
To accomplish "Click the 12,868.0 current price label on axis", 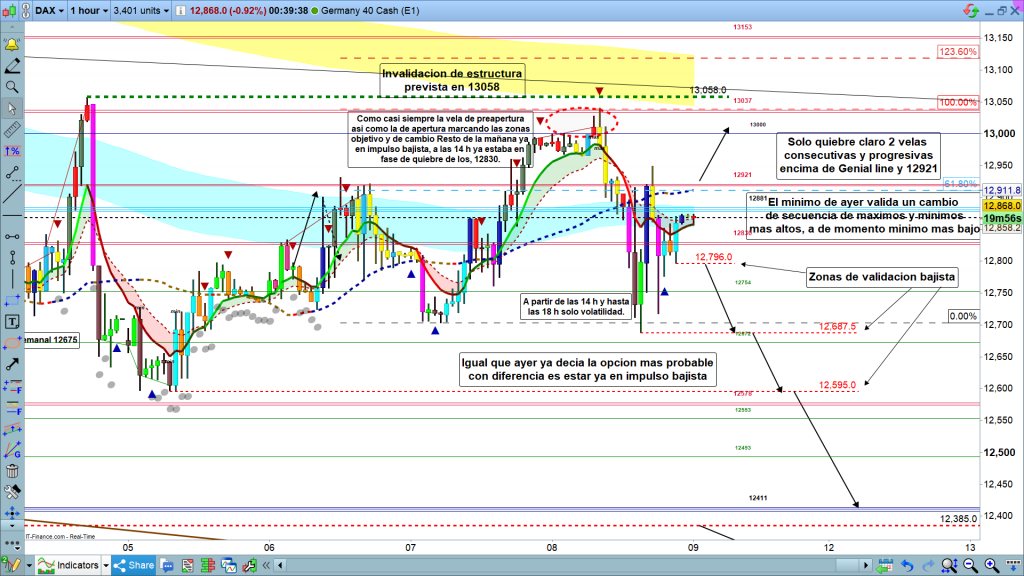I will (x=1001, y=205).
